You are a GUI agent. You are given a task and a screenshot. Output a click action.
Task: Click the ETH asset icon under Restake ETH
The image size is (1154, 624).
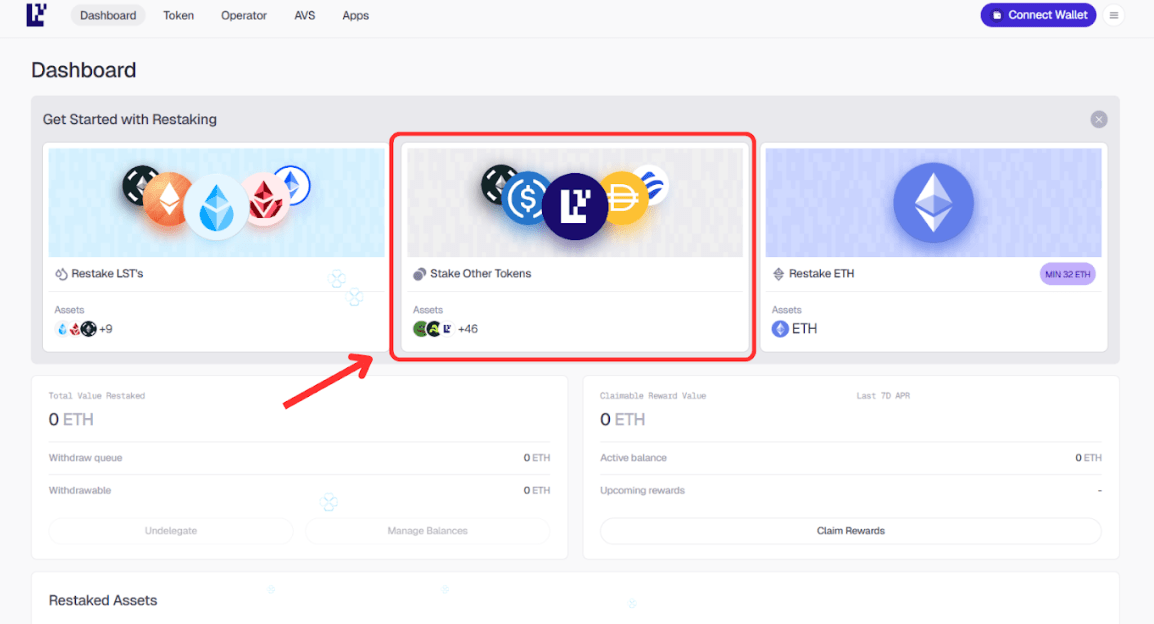(780, 329)
